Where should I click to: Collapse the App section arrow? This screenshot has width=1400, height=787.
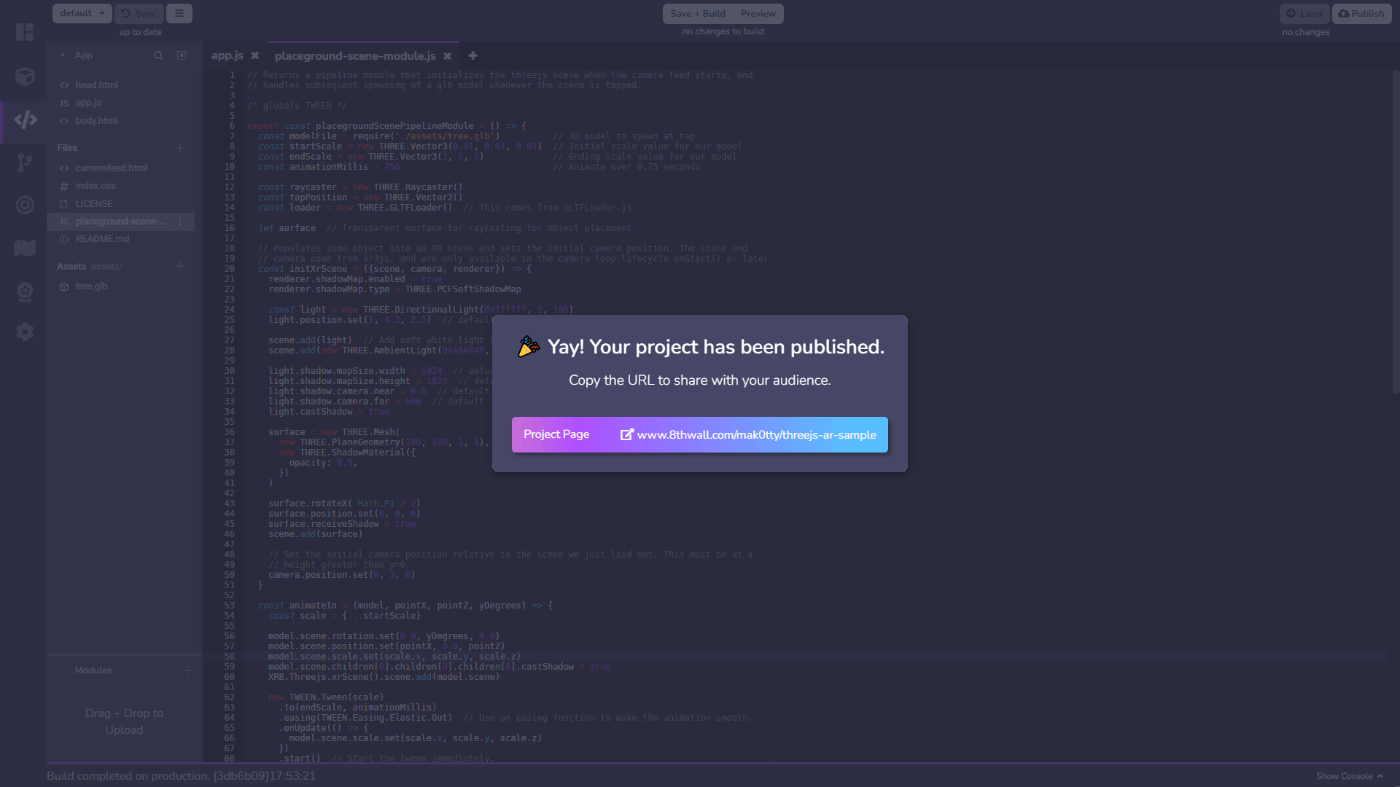click(x=63, y=56)
